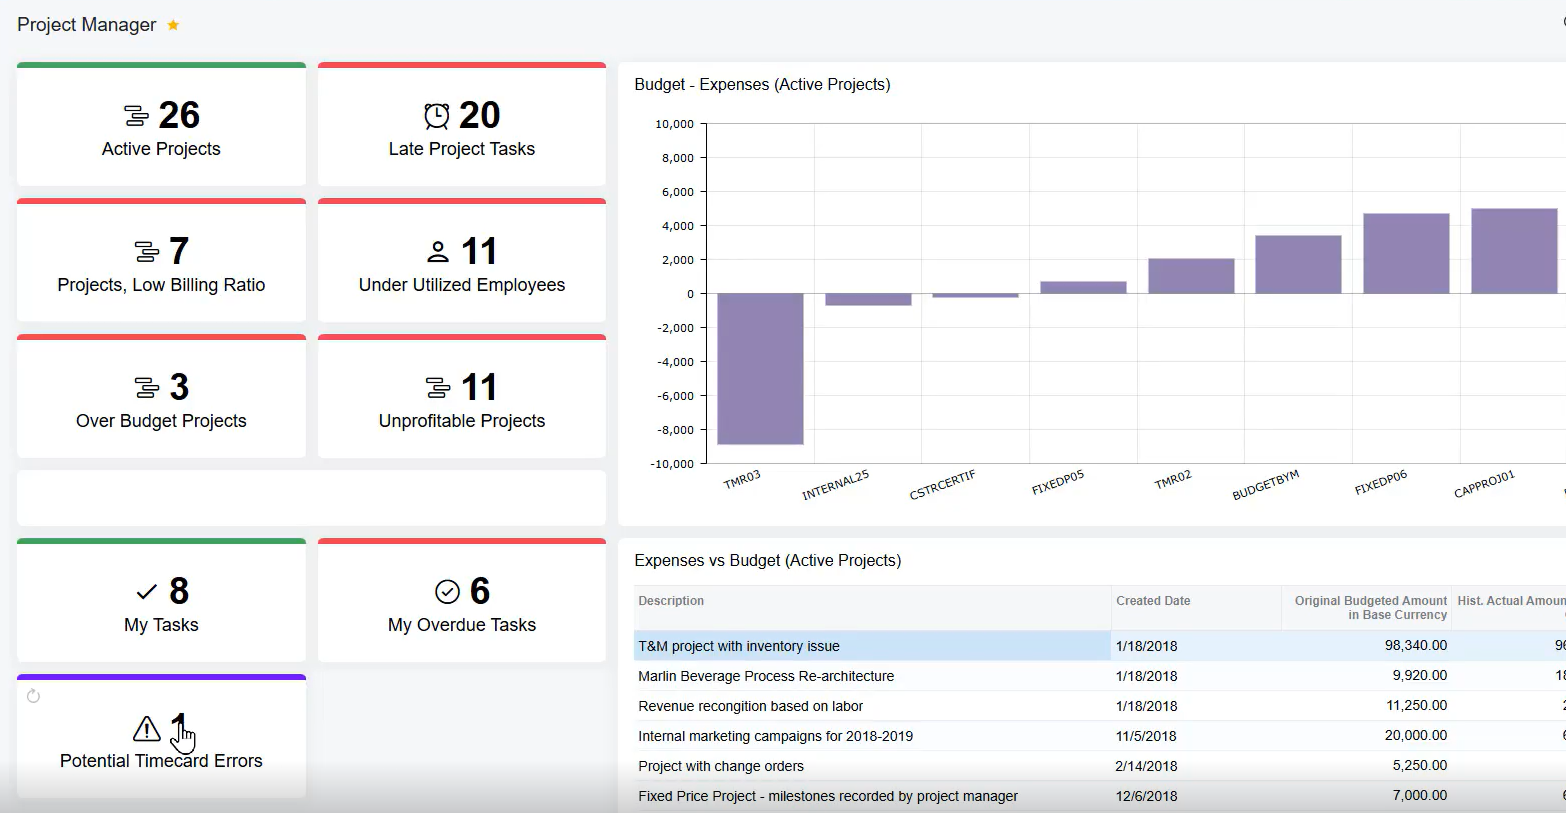The height and width of the screenshot is (813, 1566).
Task: Open the Unprofitable Projects tile
Action: [462, 397]
